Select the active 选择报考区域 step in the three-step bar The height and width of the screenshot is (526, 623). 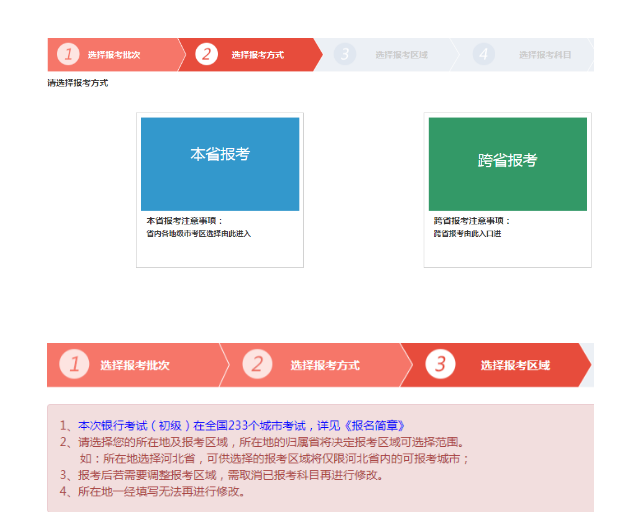515,366
